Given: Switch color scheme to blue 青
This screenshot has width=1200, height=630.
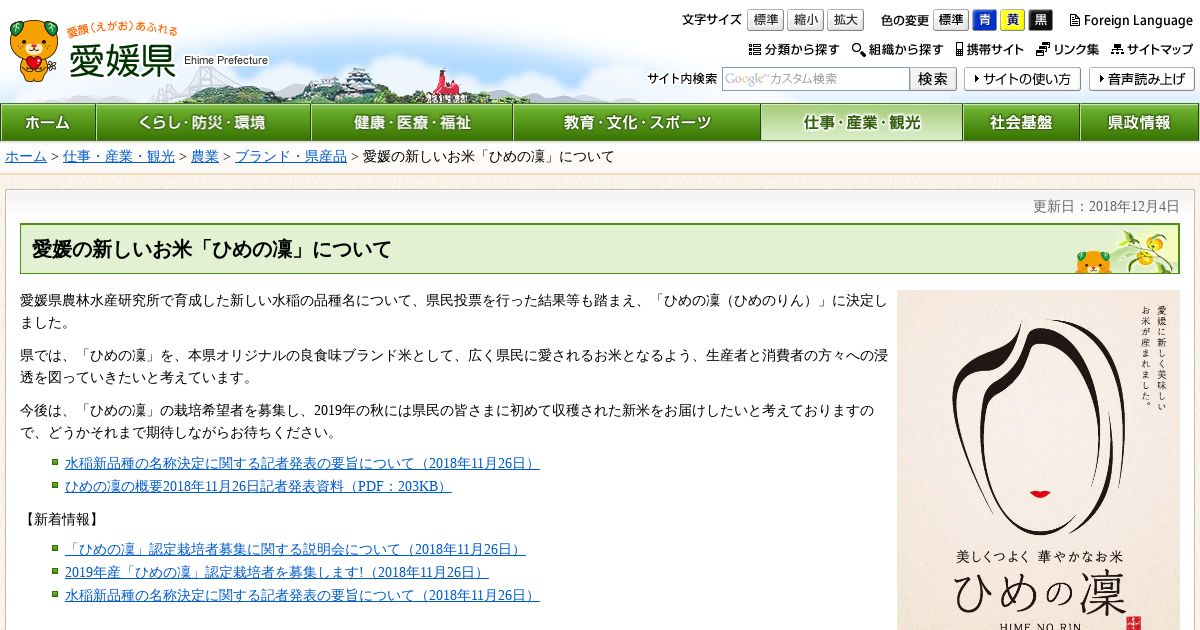Looking at the screenshot, I should [x=985, y=20].
